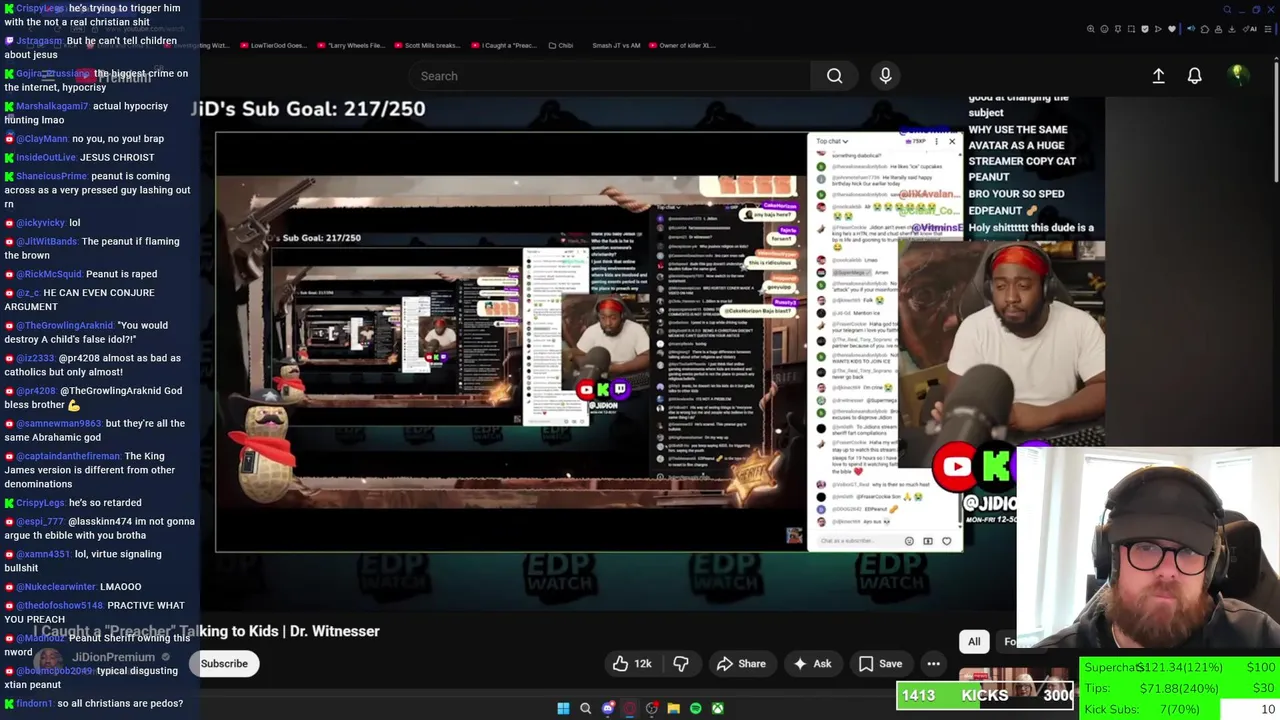Open browser downloads icon

pyautogui.click(x=1232, y=29)
